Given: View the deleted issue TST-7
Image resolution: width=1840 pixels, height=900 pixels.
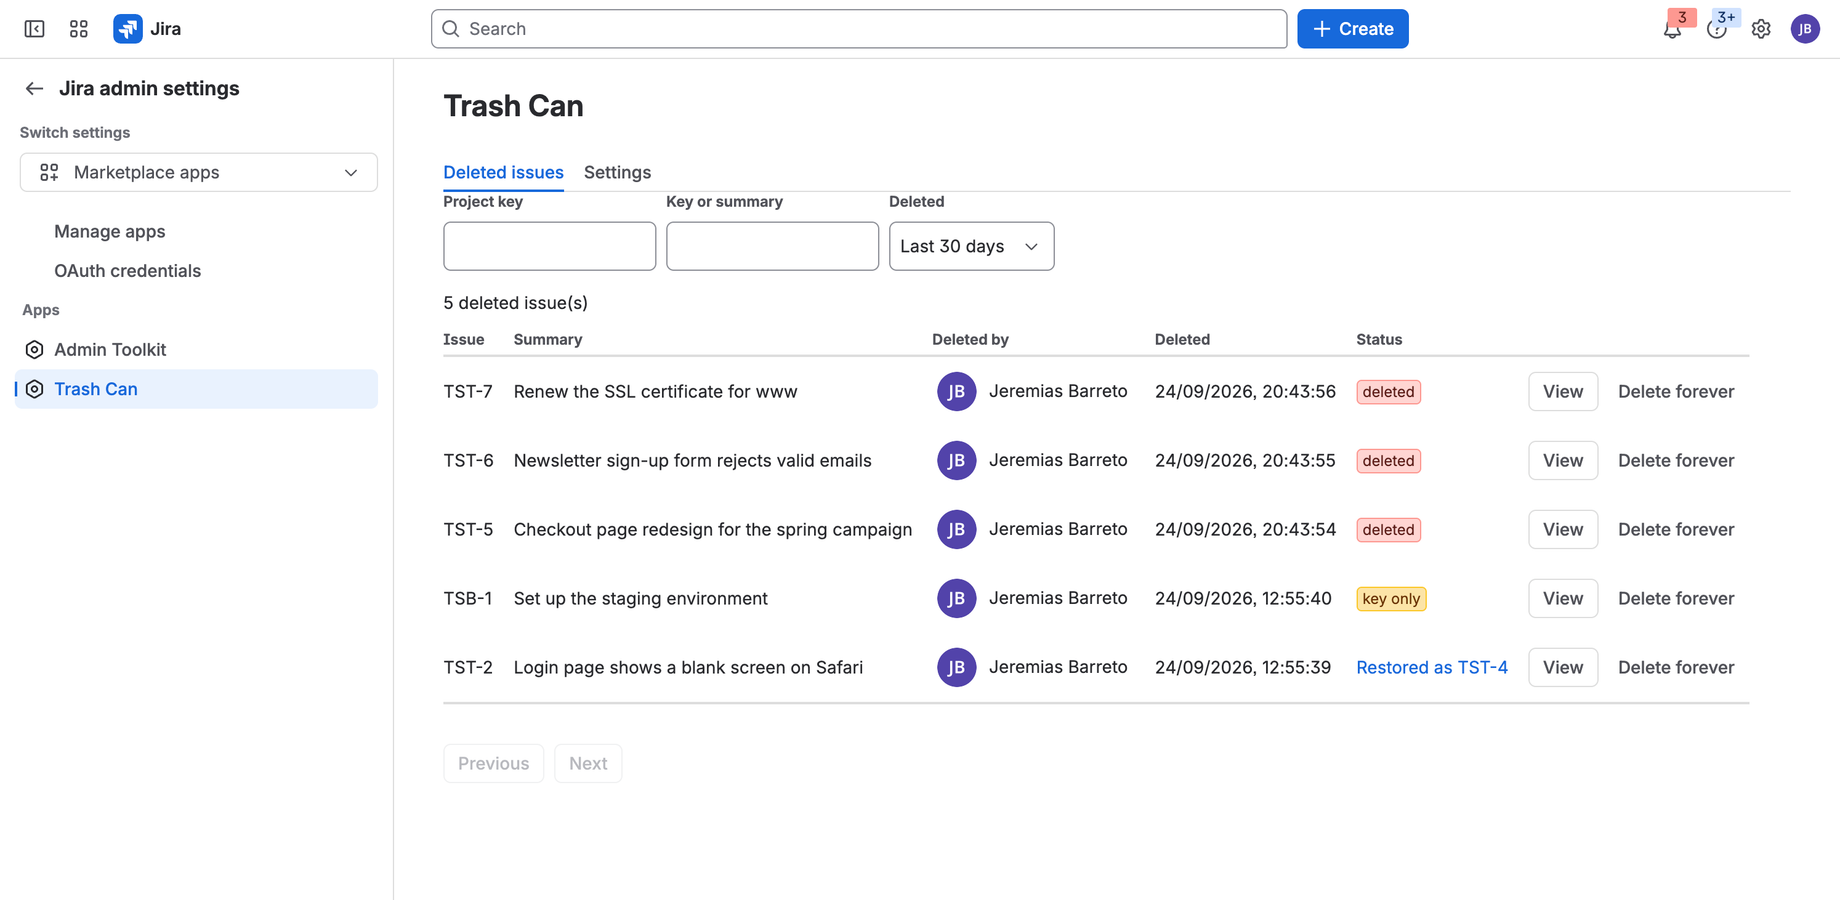Looking at the screenshot, I should pyautogui.click(x=1562, y=392).
